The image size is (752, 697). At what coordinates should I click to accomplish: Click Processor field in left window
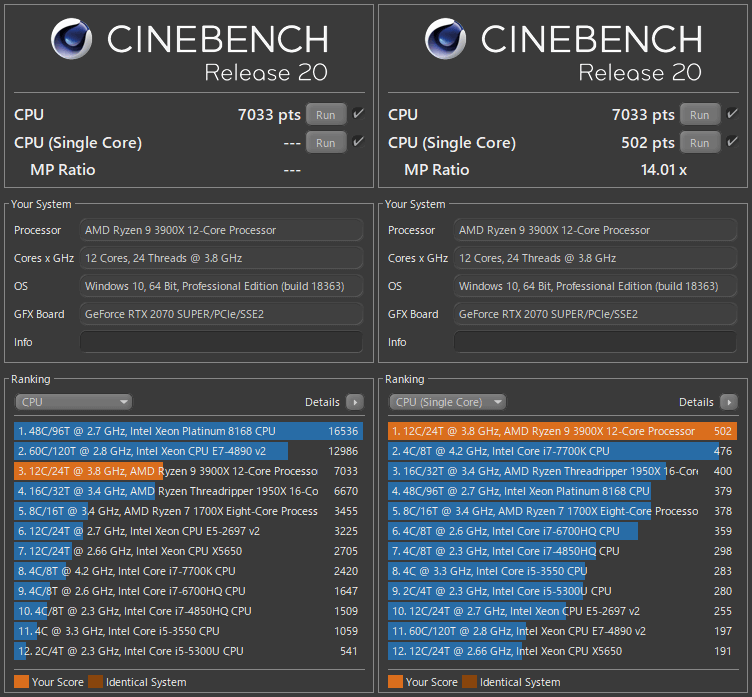click(x=221, y=230)
